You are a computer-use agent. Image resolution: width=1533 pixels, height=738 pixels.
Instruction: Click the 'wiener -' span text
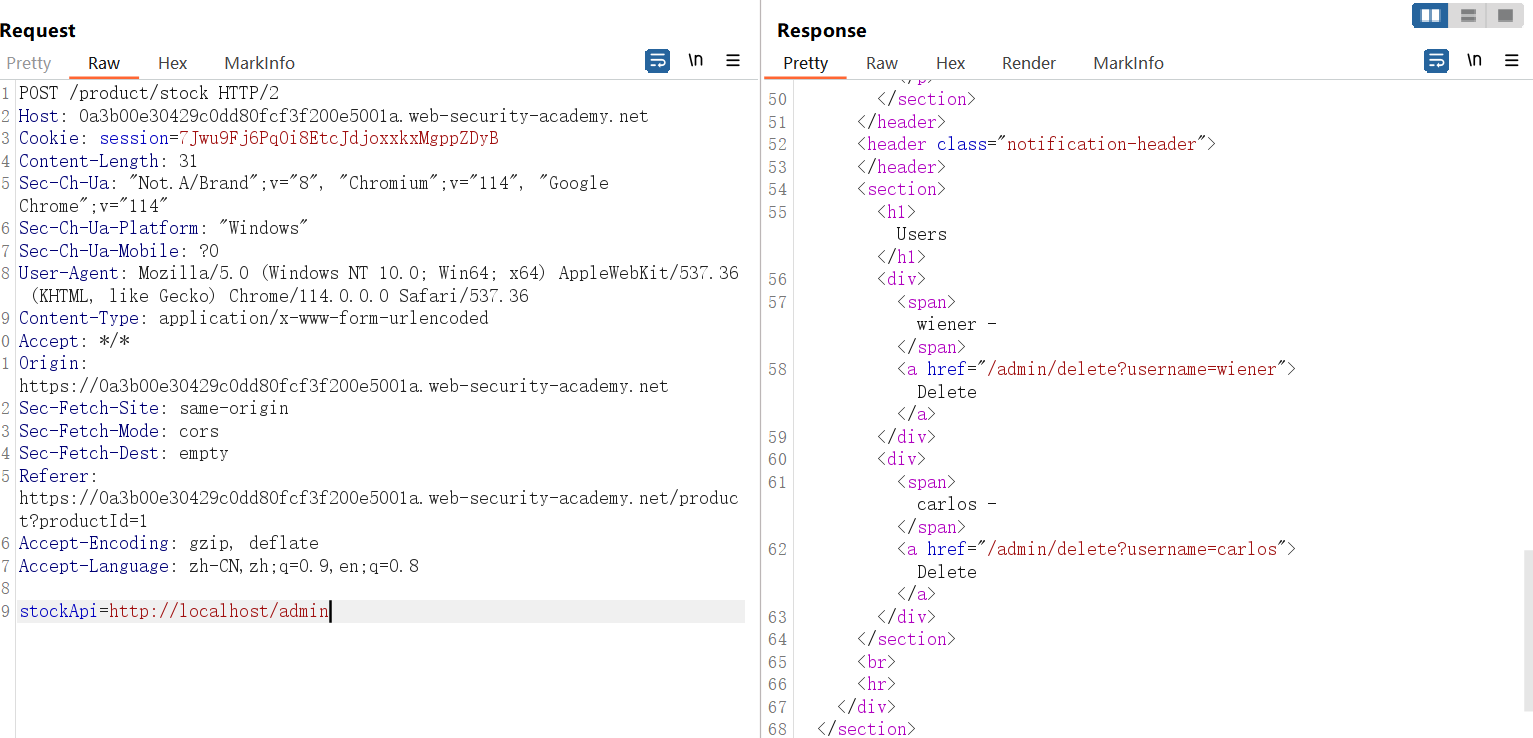pos(956,324)
